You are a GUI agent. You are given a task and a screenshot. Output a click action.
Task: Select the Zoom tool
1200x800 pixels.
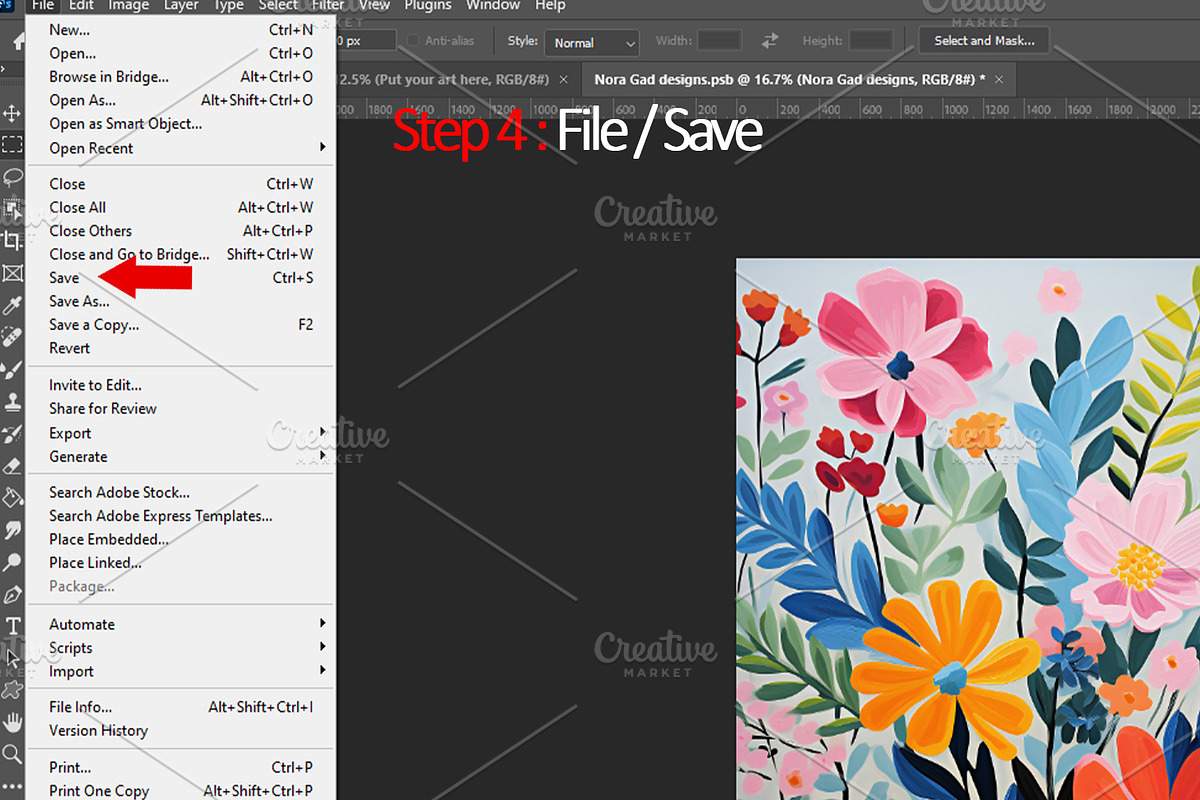coord(12,754)
